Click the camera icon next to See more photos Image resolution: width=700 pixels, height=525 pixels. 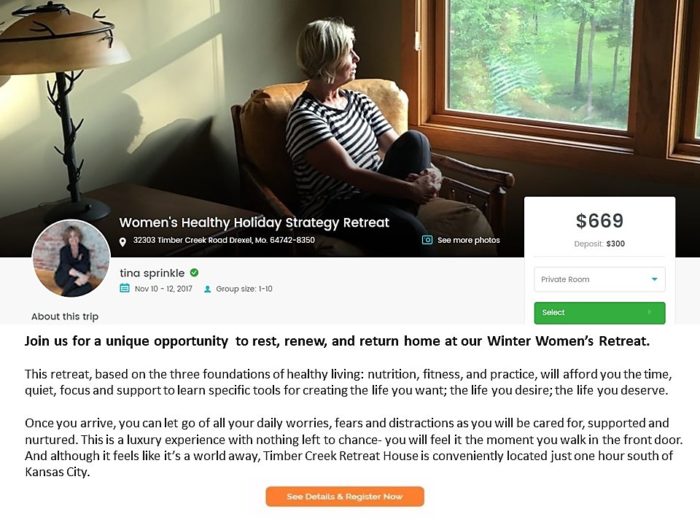(x=427, y=240)
